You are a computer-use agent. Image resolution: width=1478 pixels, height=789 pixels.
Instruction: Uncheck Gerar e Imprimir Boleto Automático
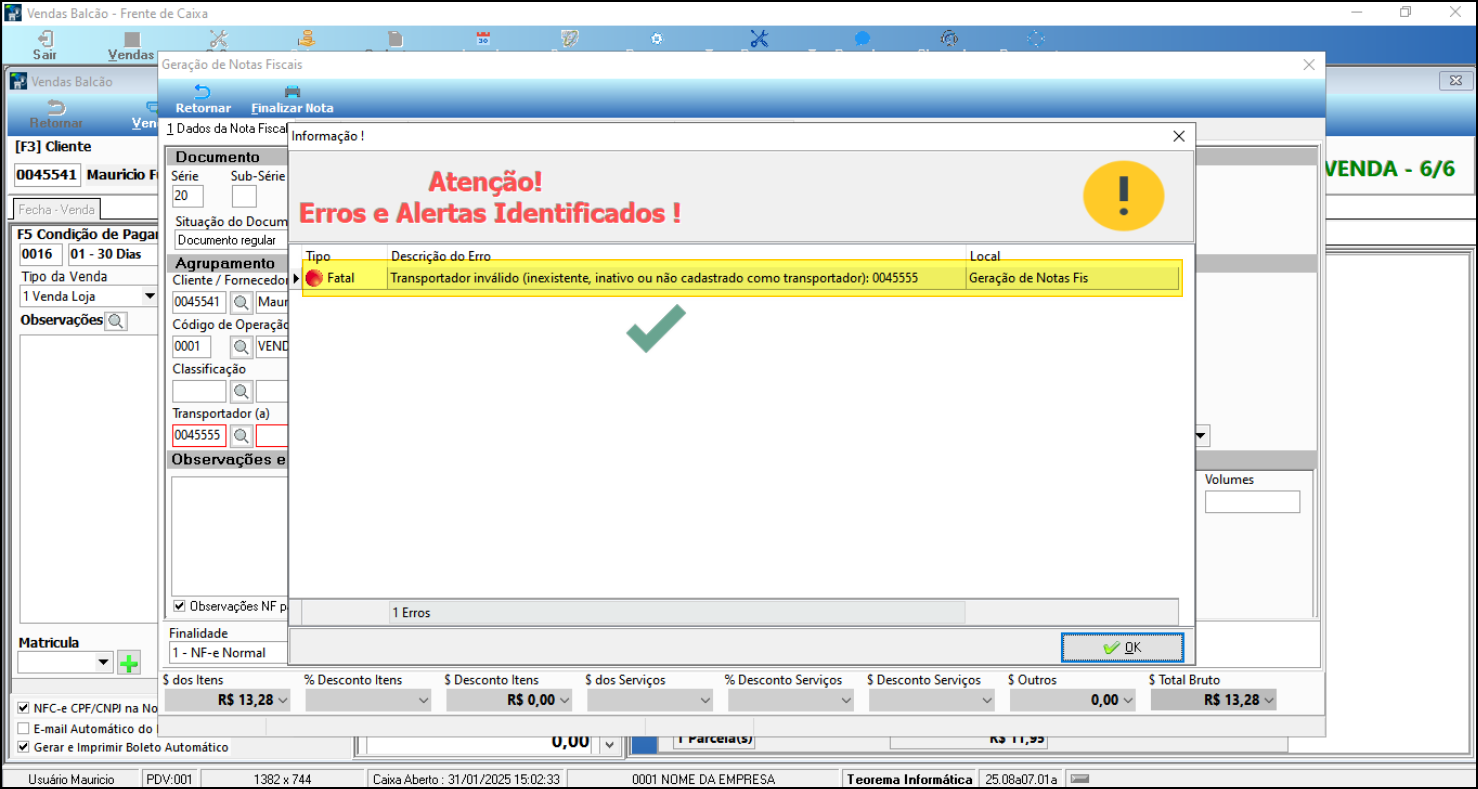coord(24,747)
